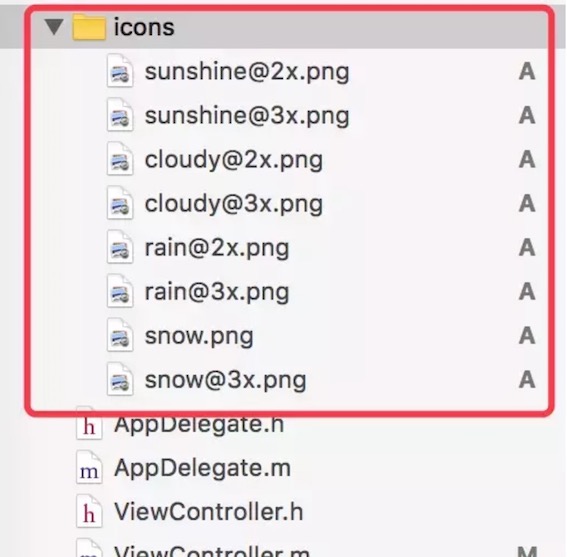Click the modified 'M' badge beside ViewController.m

[x=527, y=552]
